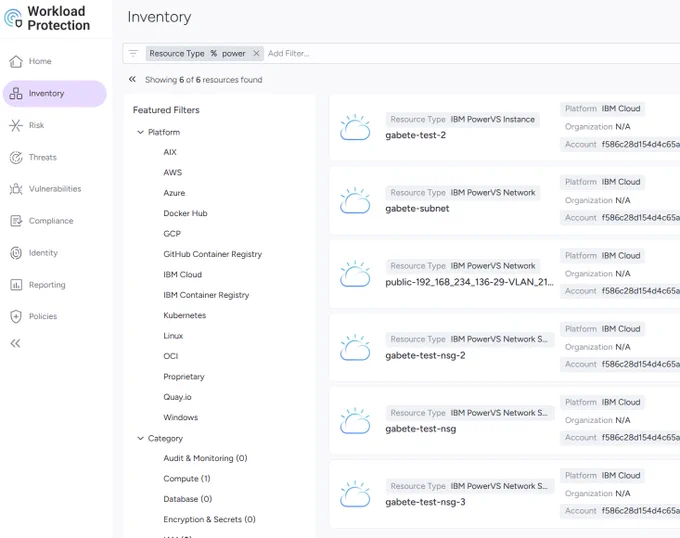The height and width of the screenshot is (538, 680).
Task: Click the Threats target icon
Action: (x=16, y=157)
